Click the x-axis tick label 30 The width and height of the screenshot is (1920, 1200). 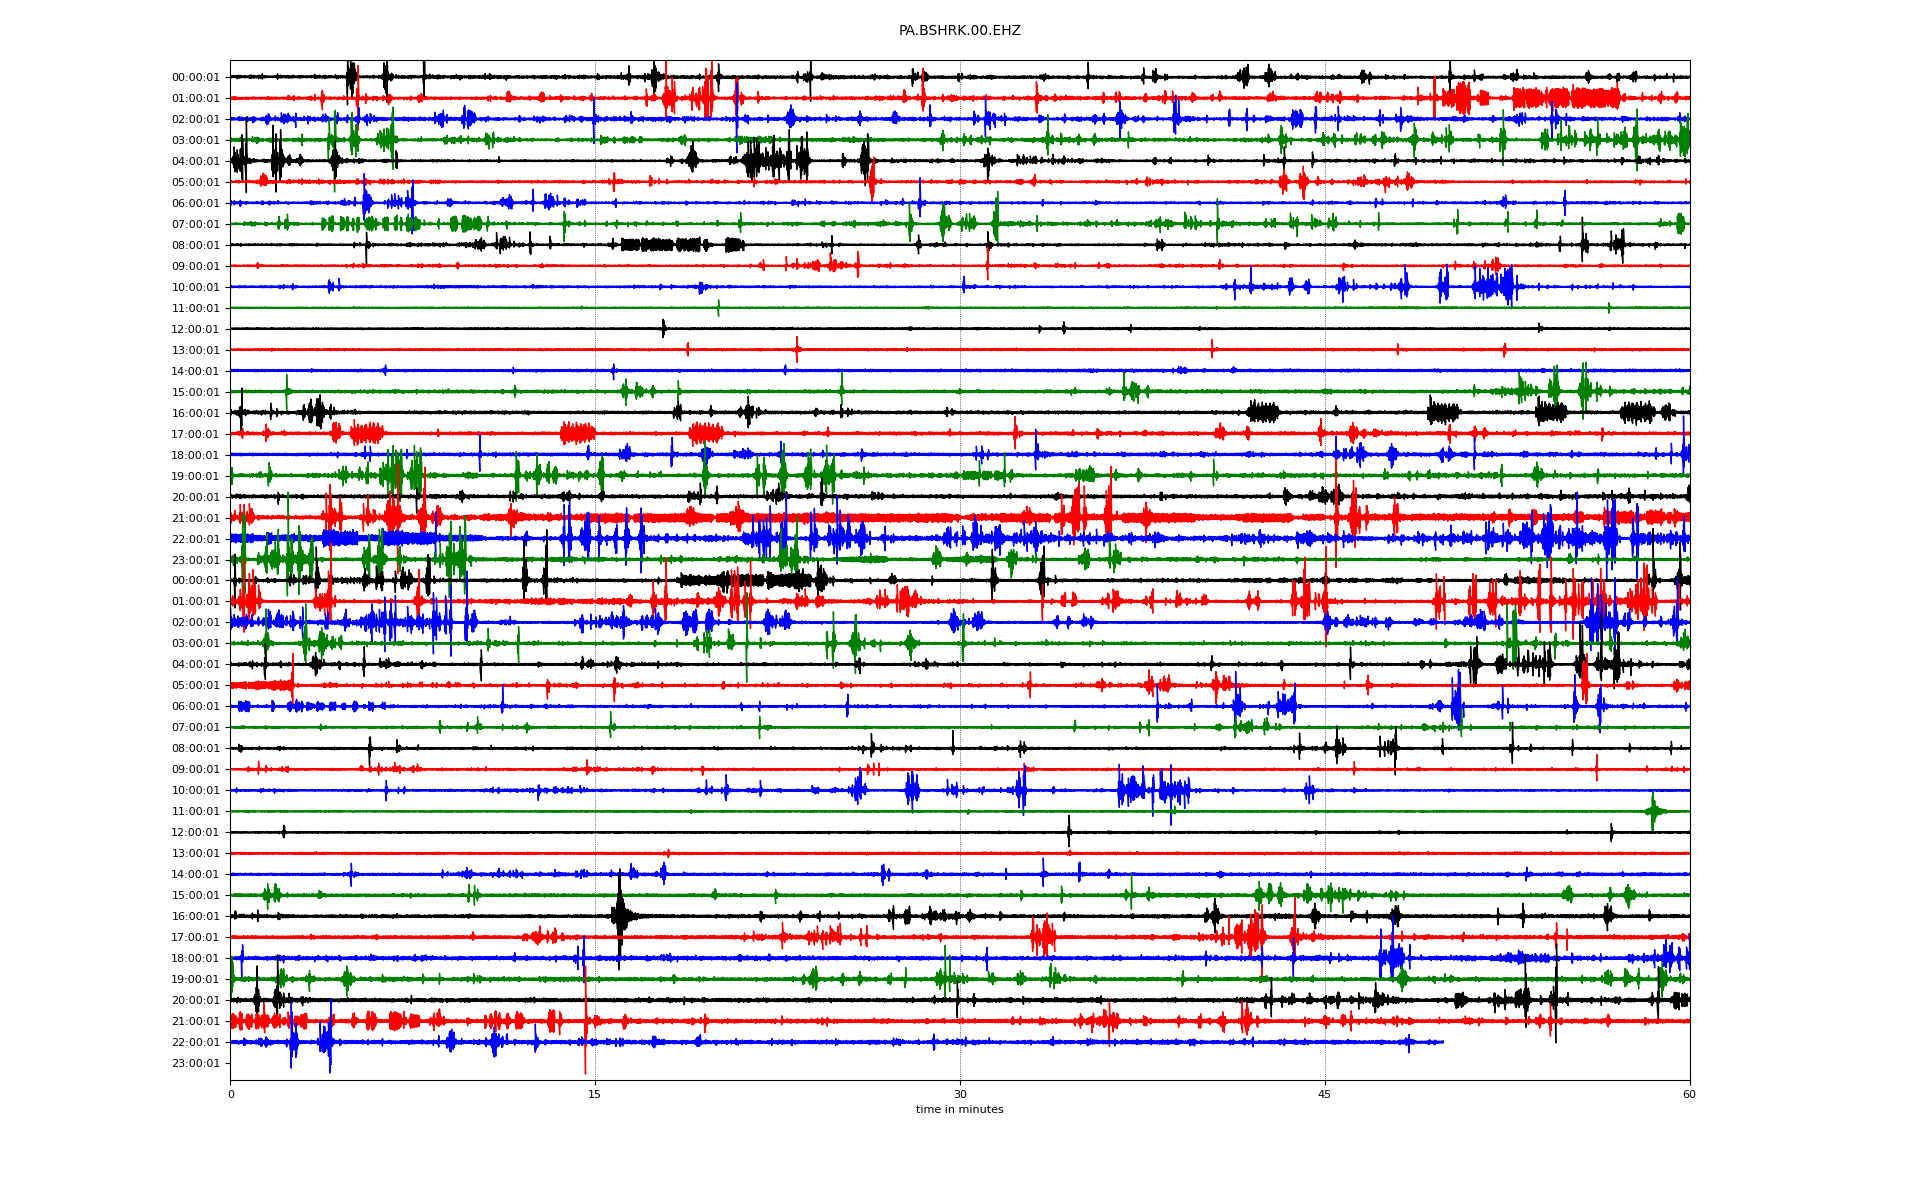[x=960, y=1094]
